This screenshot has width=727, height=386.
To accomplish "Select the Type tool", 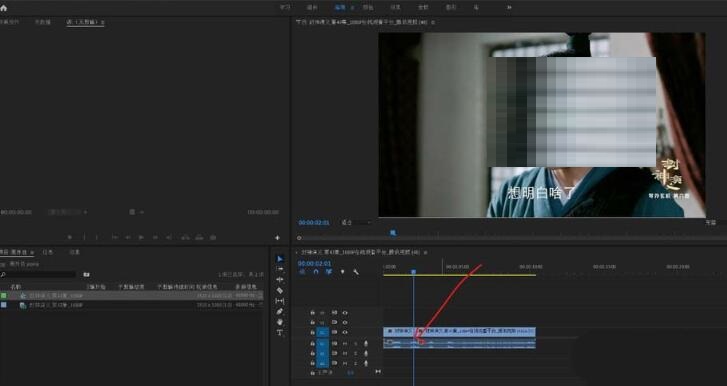I will pyautogui.click(x=280, y=333).
